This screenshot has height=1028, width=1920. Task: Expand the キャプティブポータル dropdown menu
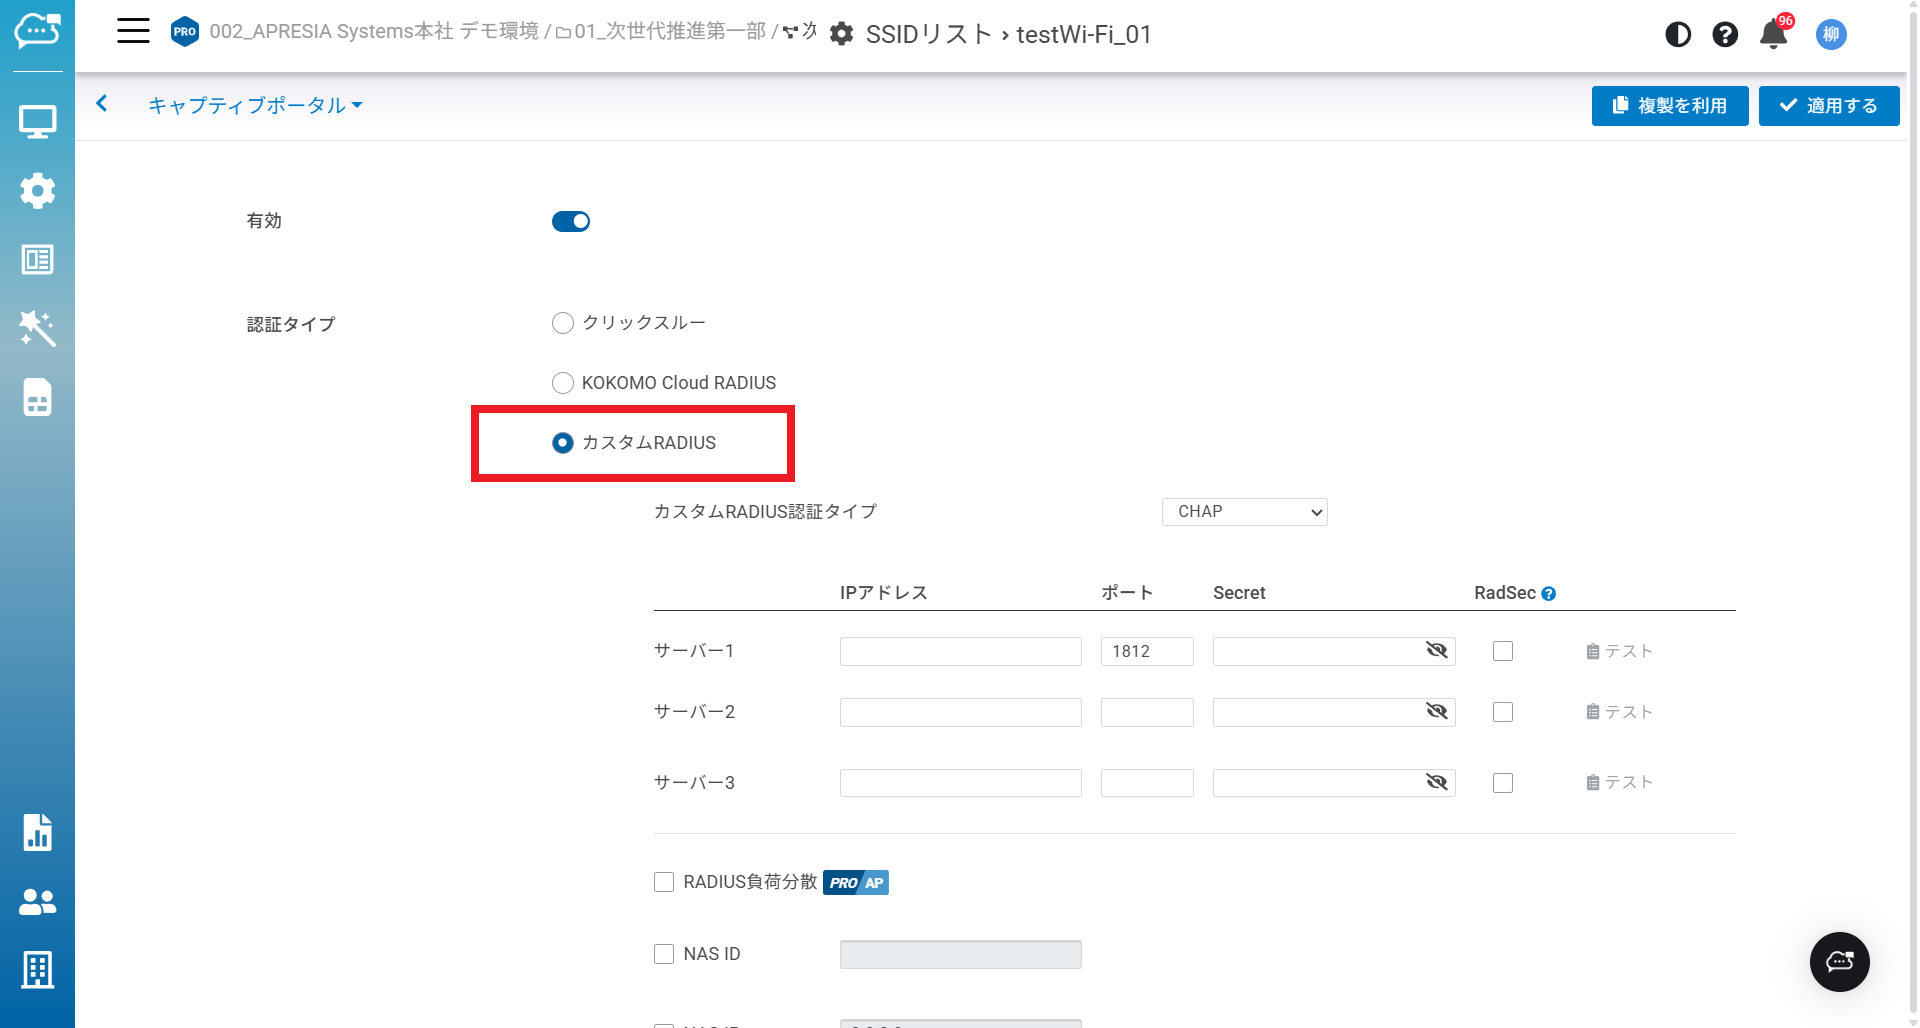pos(255,105)
